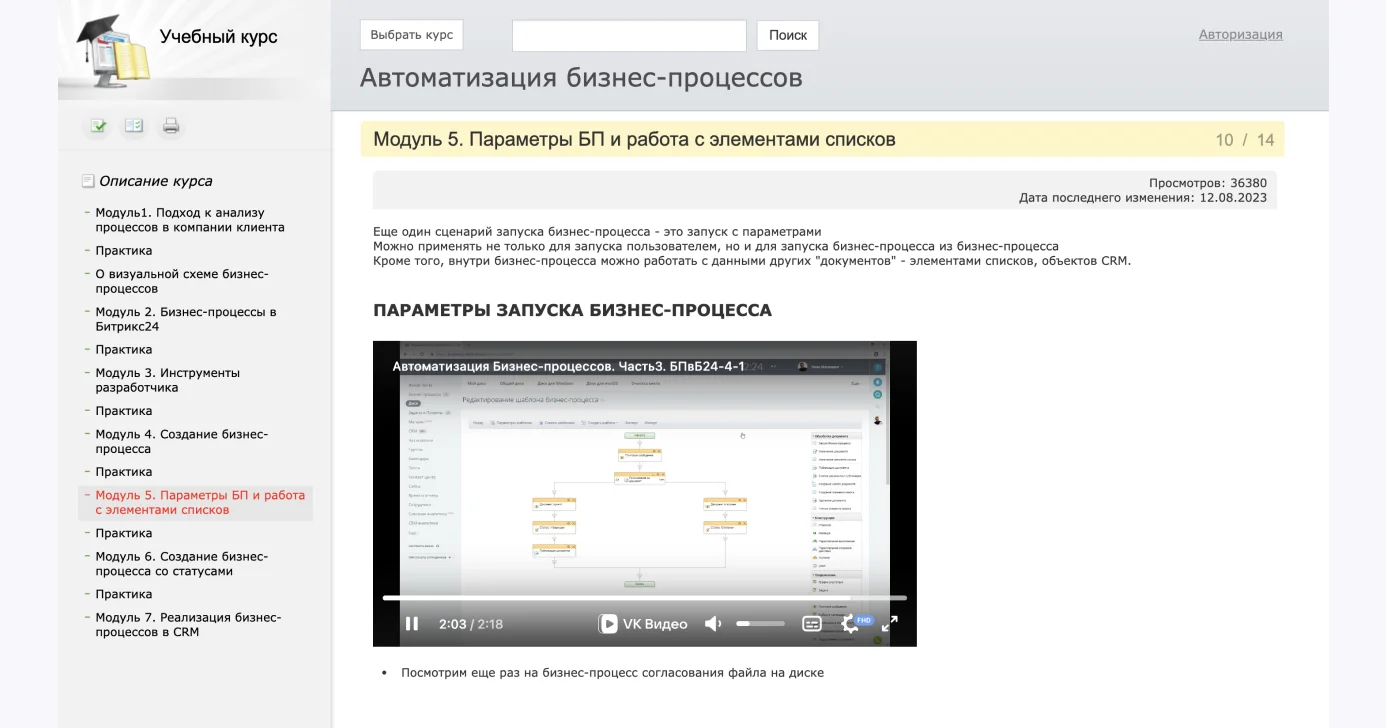Toggle video subtitles icon
The height and width of the screenshot is (728, 1386).
812,624
